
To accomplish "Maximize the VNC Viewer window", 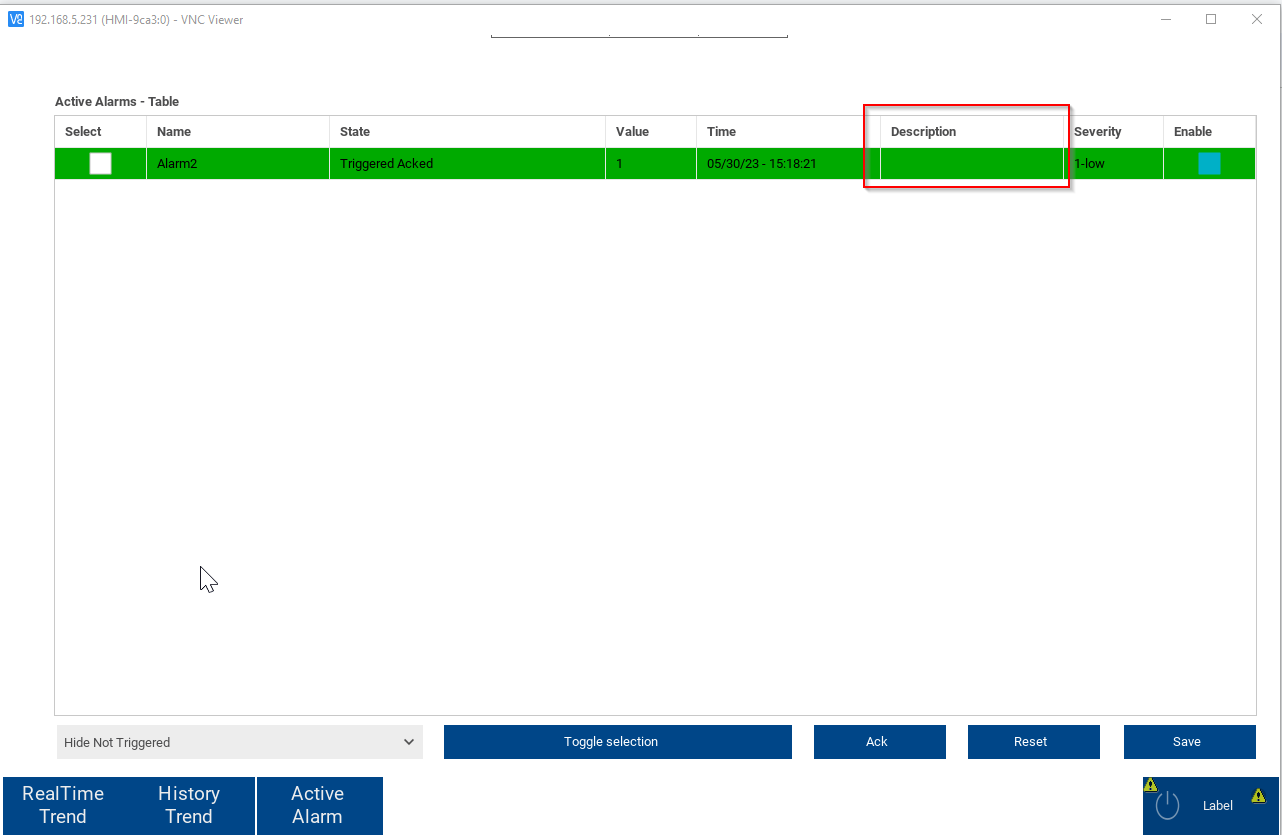I will click(1211, 19).
